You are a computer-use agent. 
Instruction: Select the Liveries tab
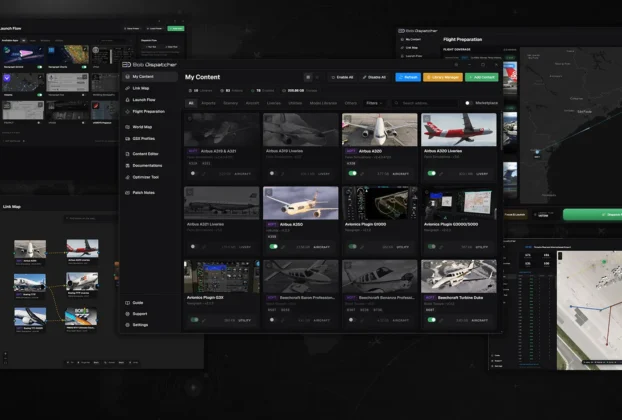274,103
